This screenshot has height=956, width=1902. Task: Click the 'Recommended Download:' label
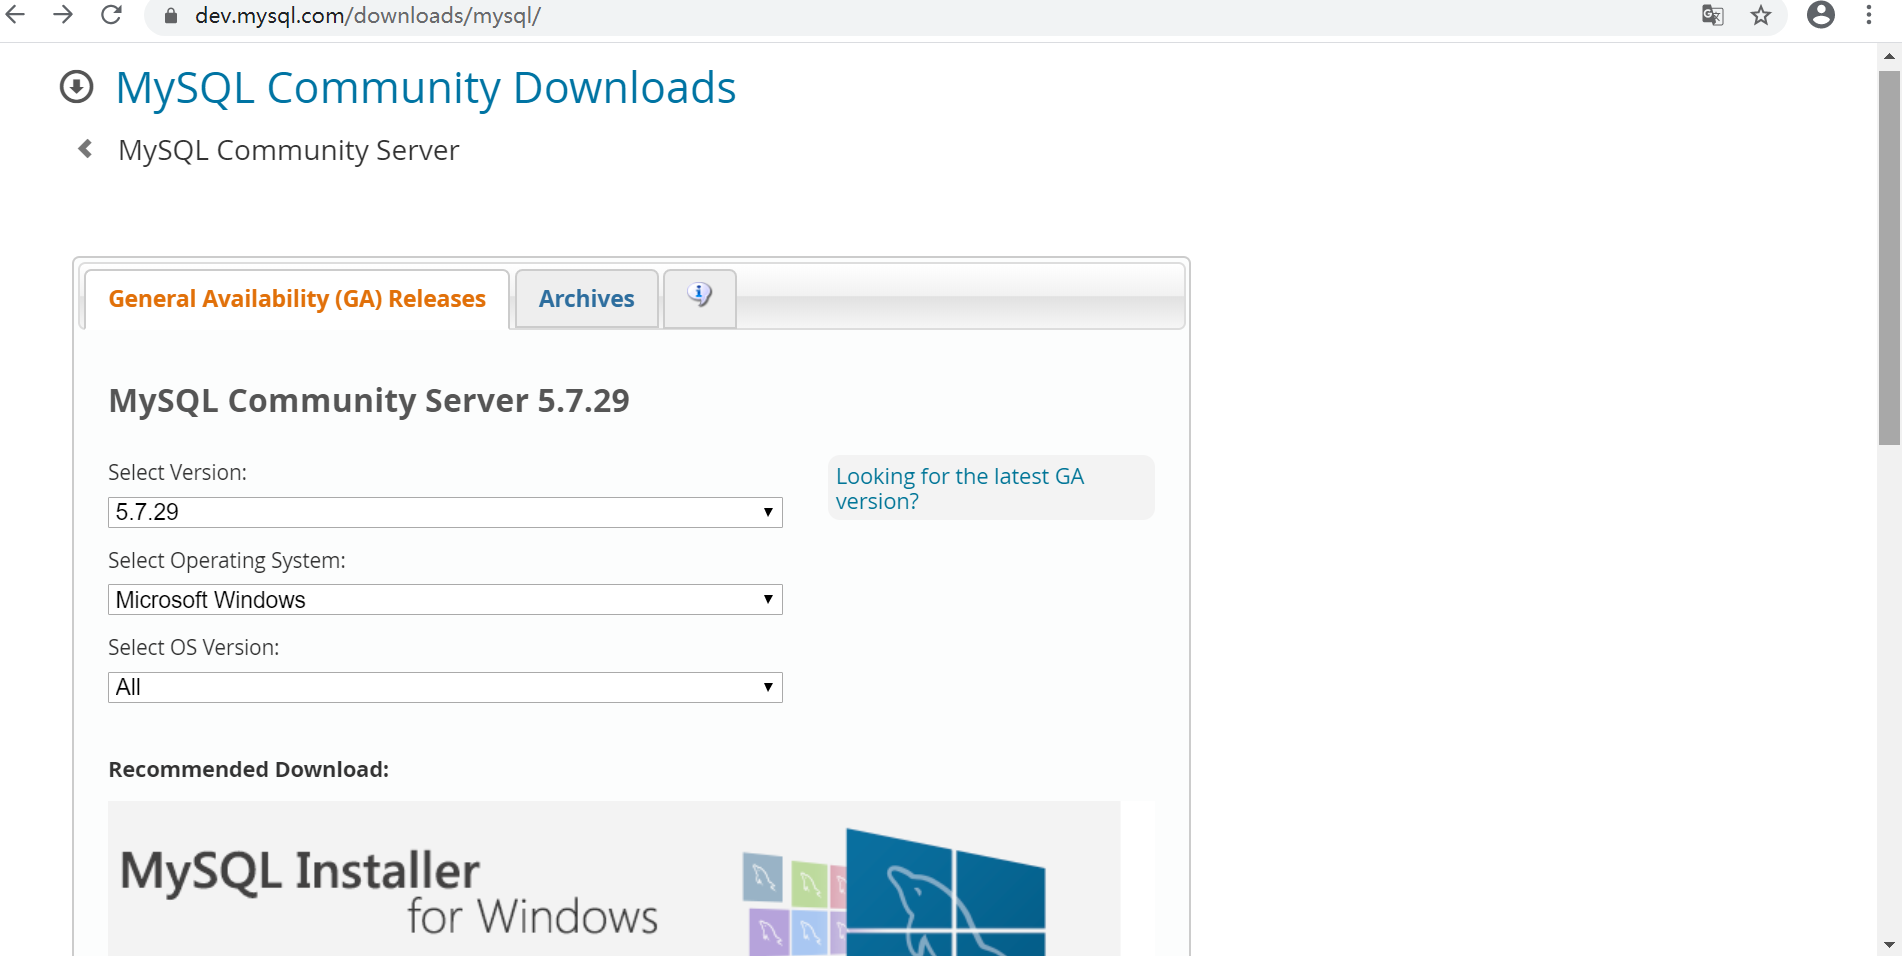249,769
